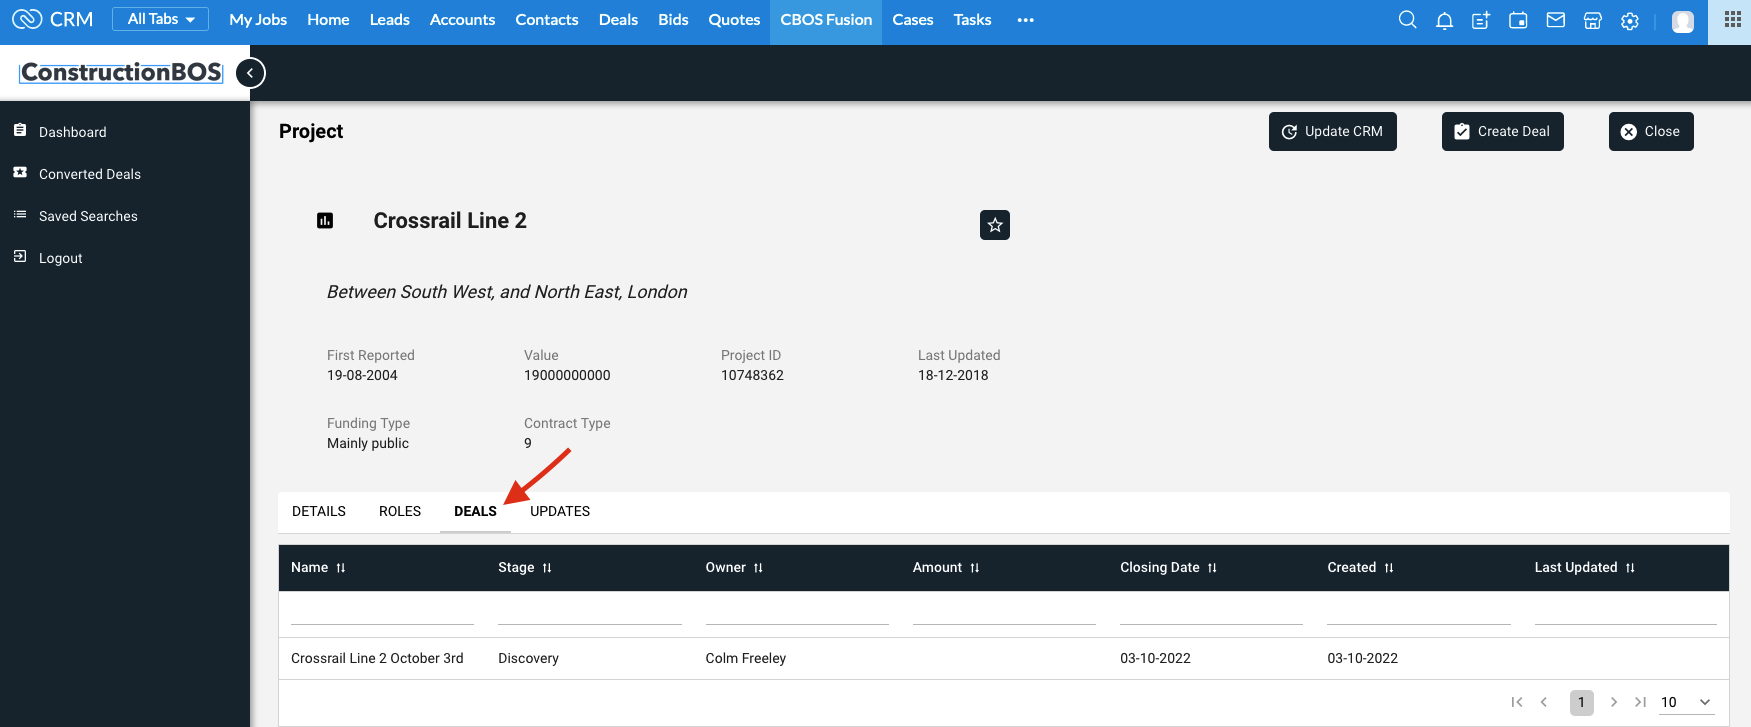Screen dimensions: 1751x727
Task: Open the apps grid launcher
Action: 1733,20
